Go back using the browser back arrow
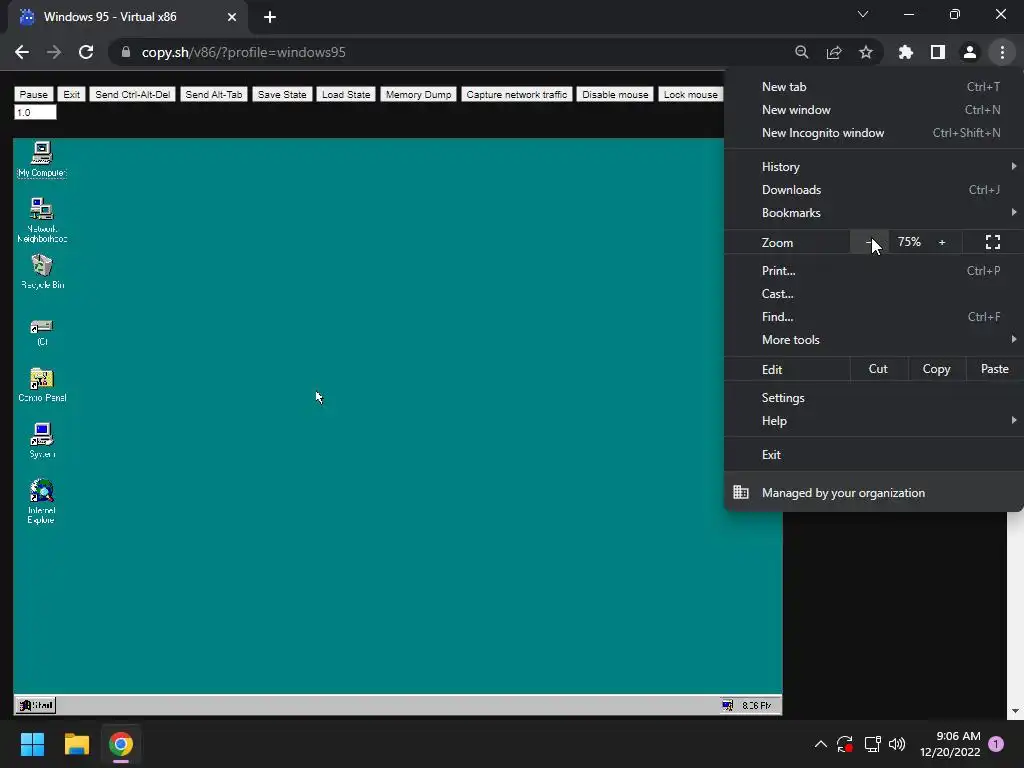 tap(22, 52)
